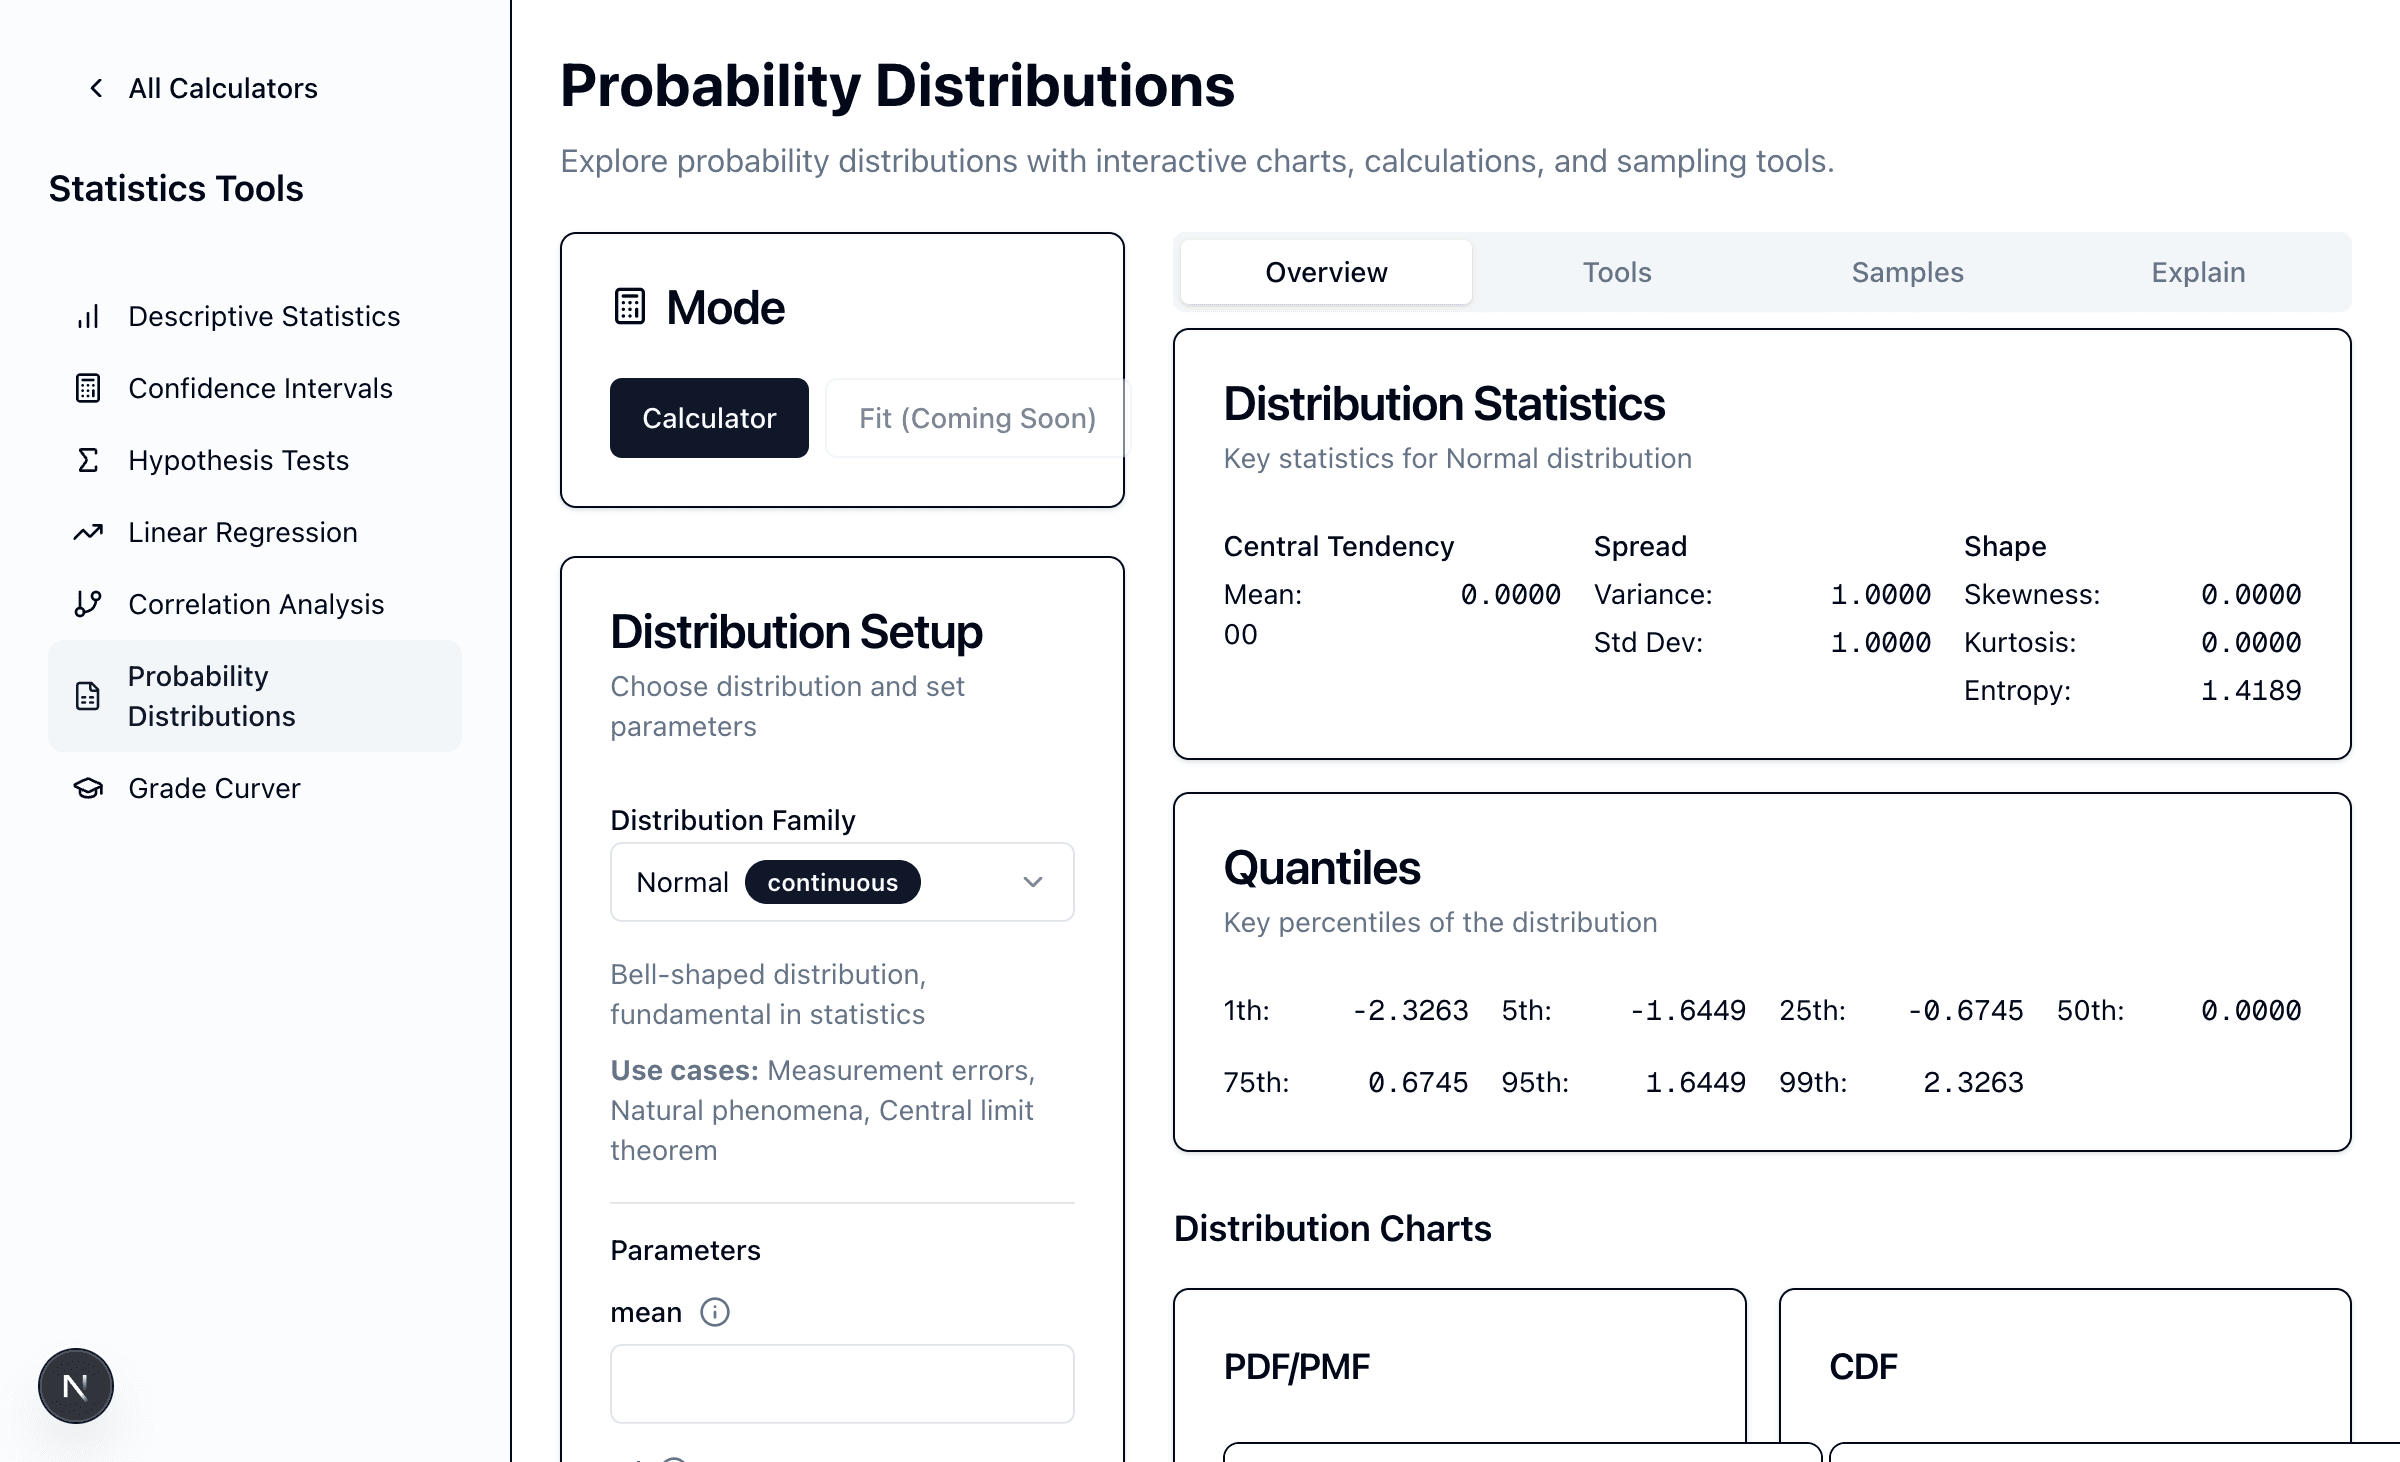Screen dimensions: 2400x1462
Task: Switch to the Tools tab
Action: [x=1615, y=272]
